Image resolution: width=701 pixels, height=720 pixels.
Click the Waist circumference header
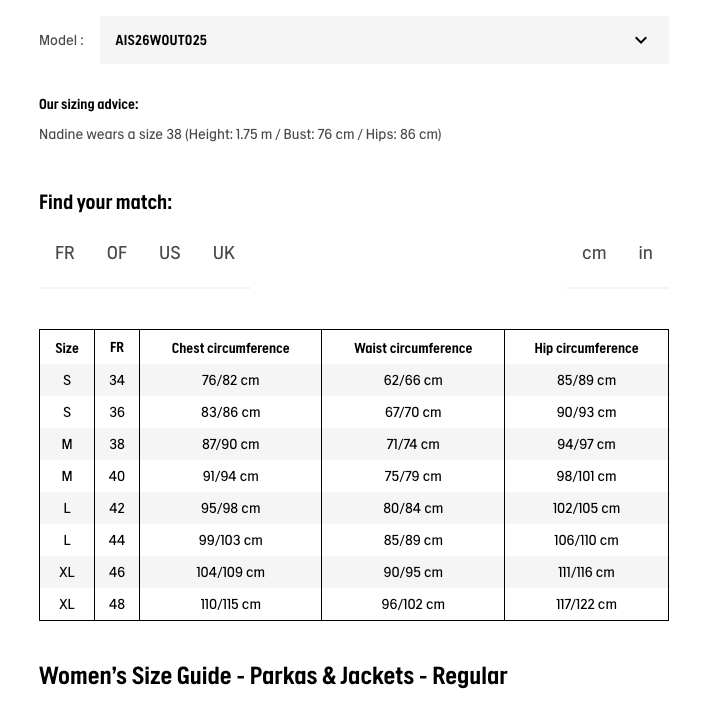[413, 348]
